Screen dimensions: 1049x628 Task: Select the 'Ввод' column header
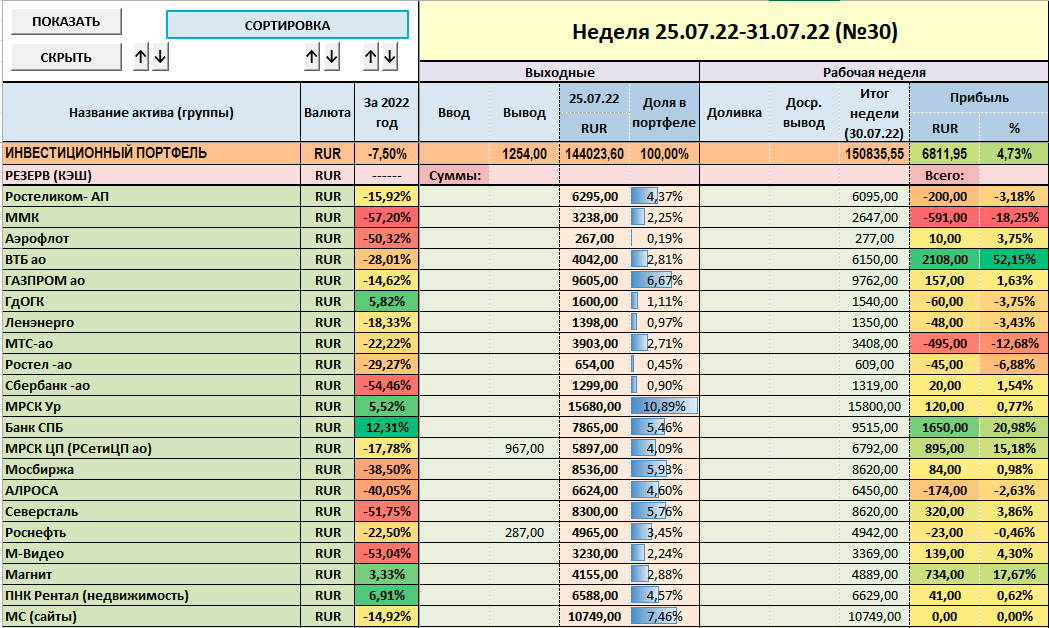(454, 112)
